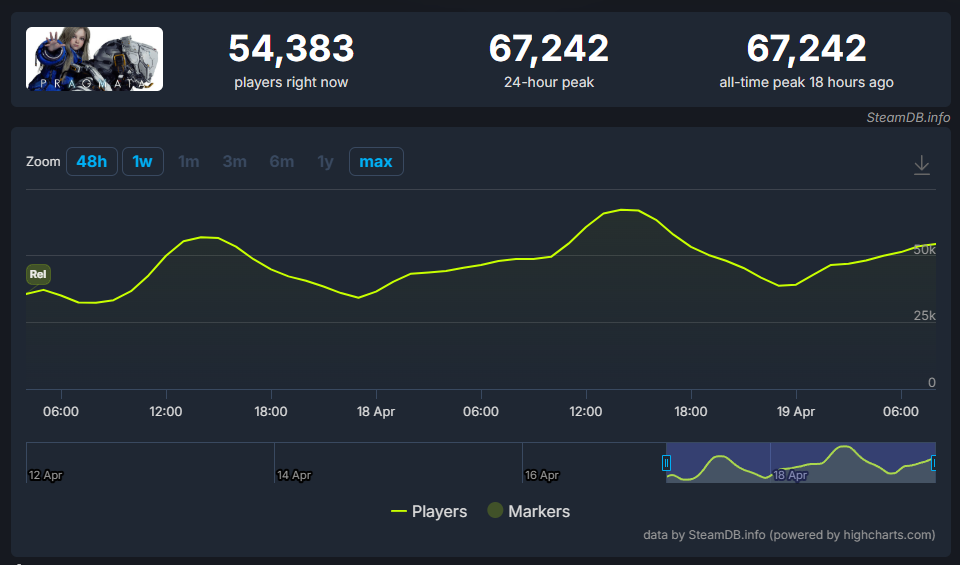Click the right navigator range handle

click(x=934, y=462)
